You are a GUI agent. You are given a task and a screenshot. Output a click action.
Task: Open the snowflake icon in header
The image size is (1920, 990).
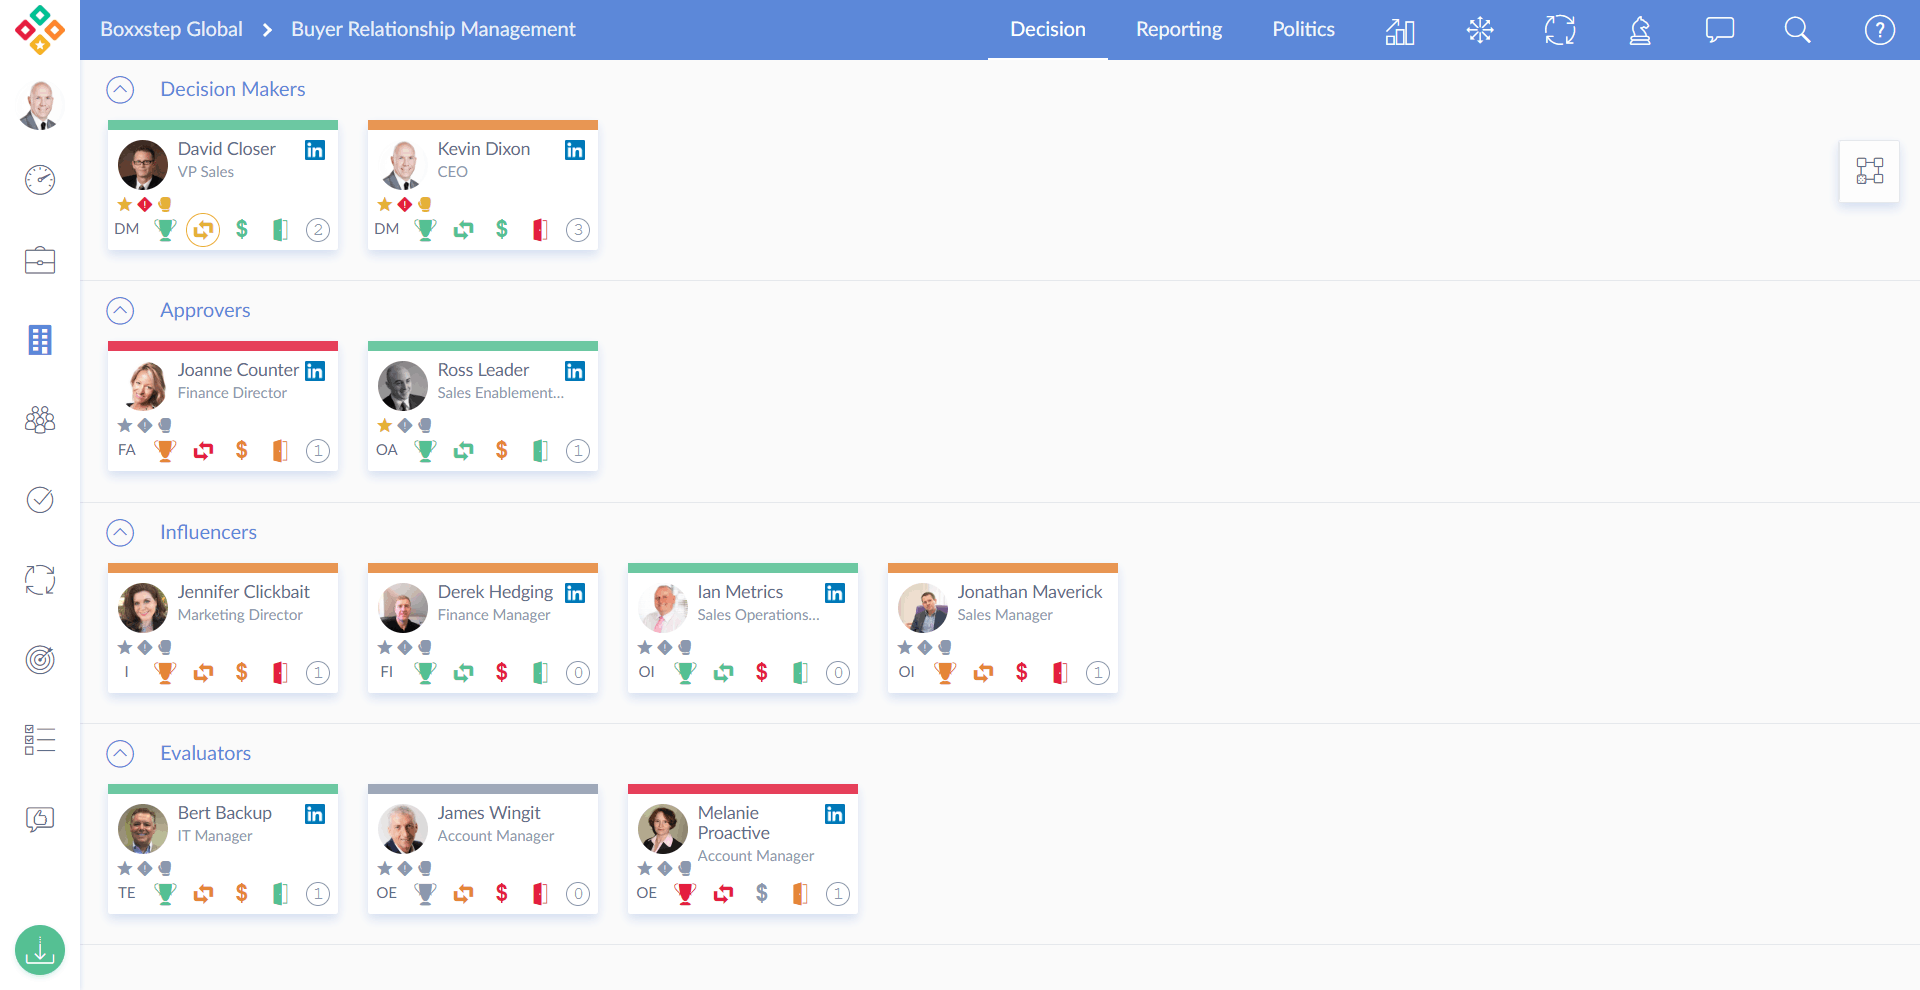click(x=1480, y=30)
